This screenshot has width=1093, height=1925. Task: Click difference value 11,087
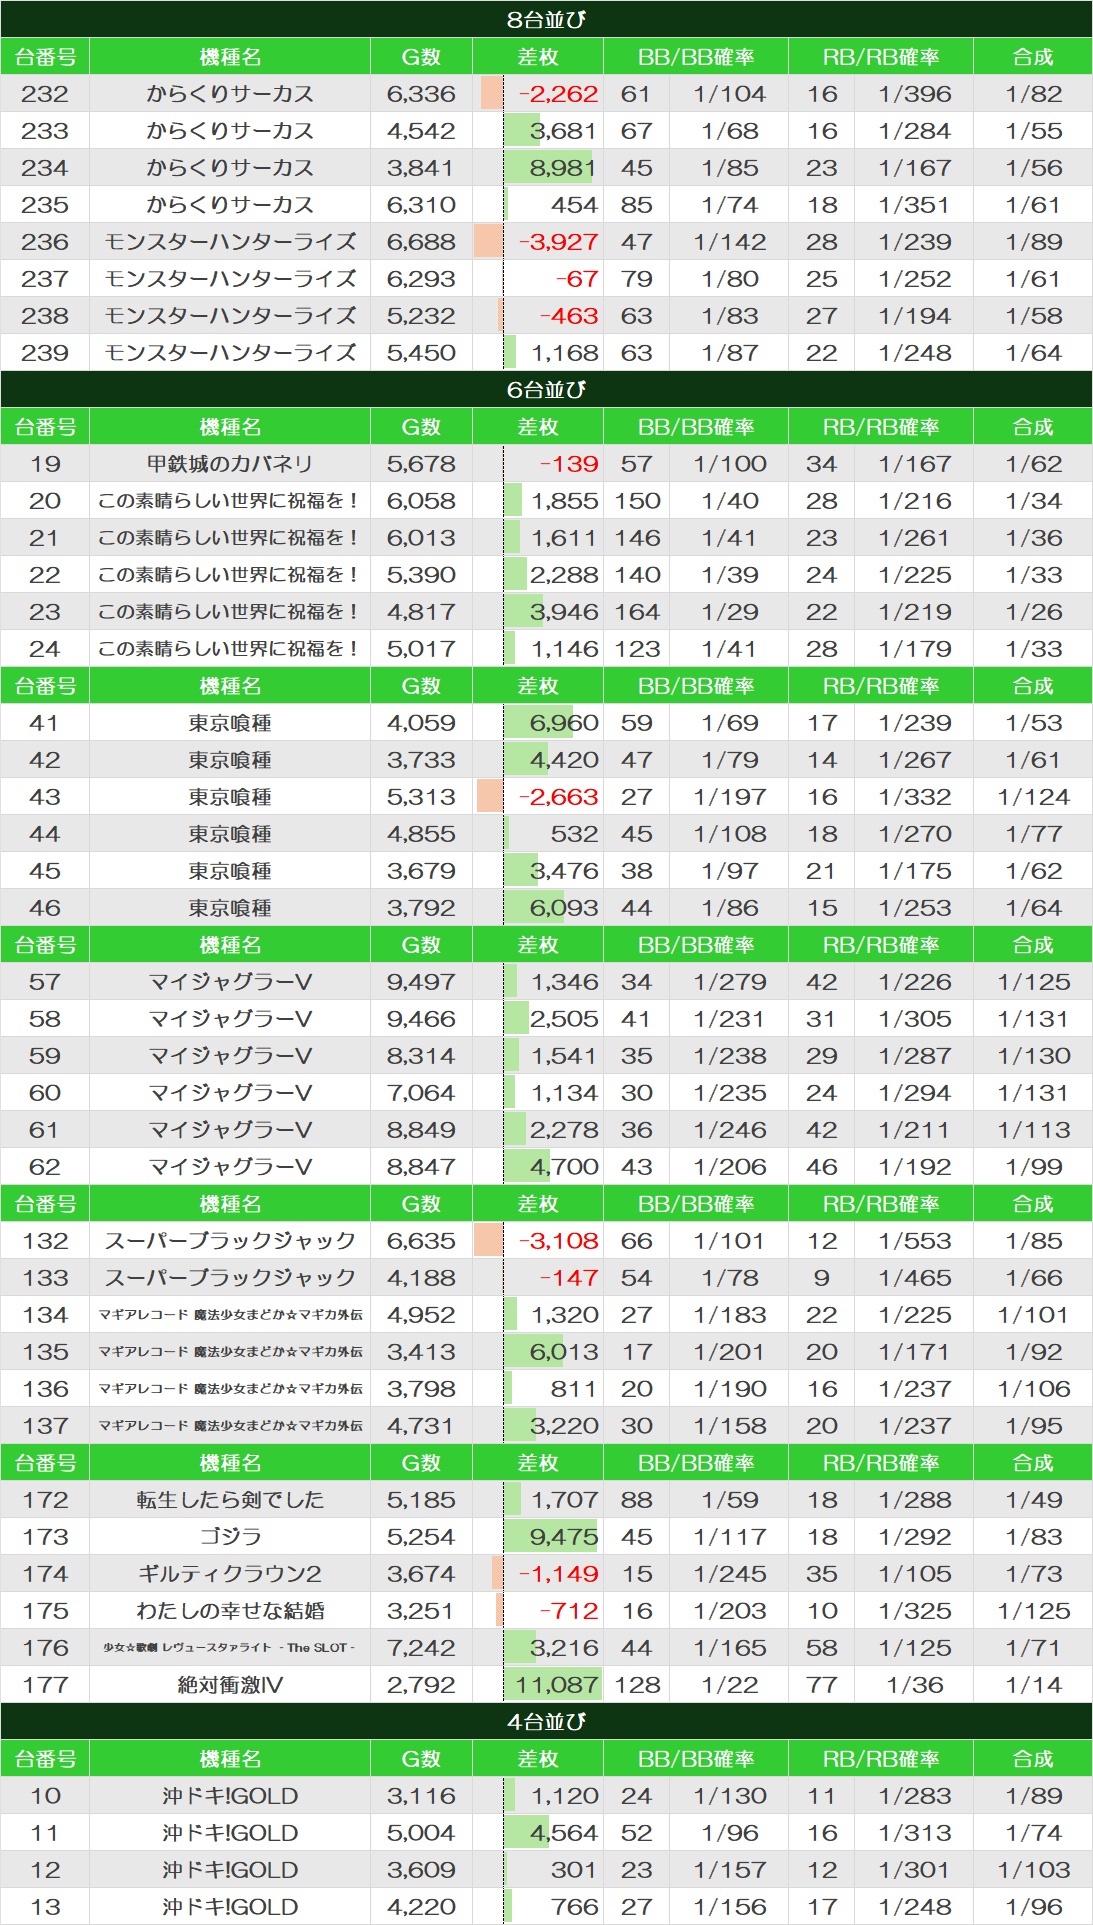pyautogui.click(x=556, y=1685)
